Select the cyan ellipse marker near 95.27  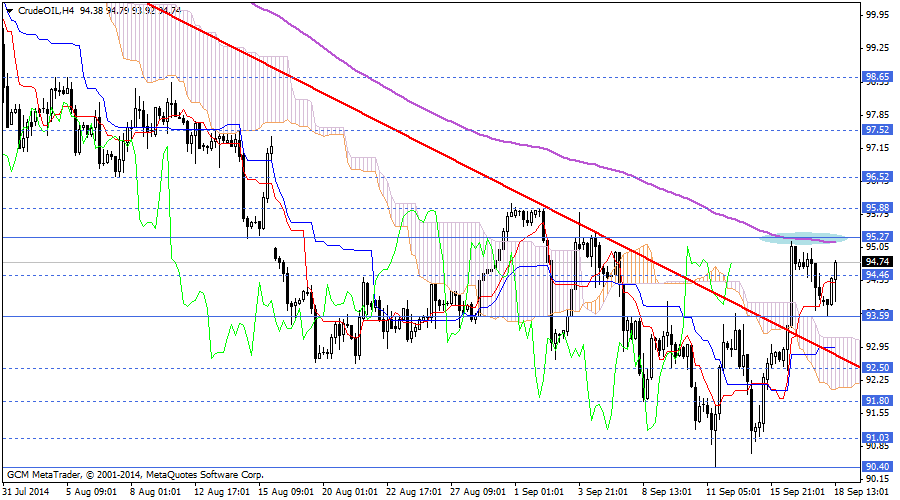click(802, 238)
